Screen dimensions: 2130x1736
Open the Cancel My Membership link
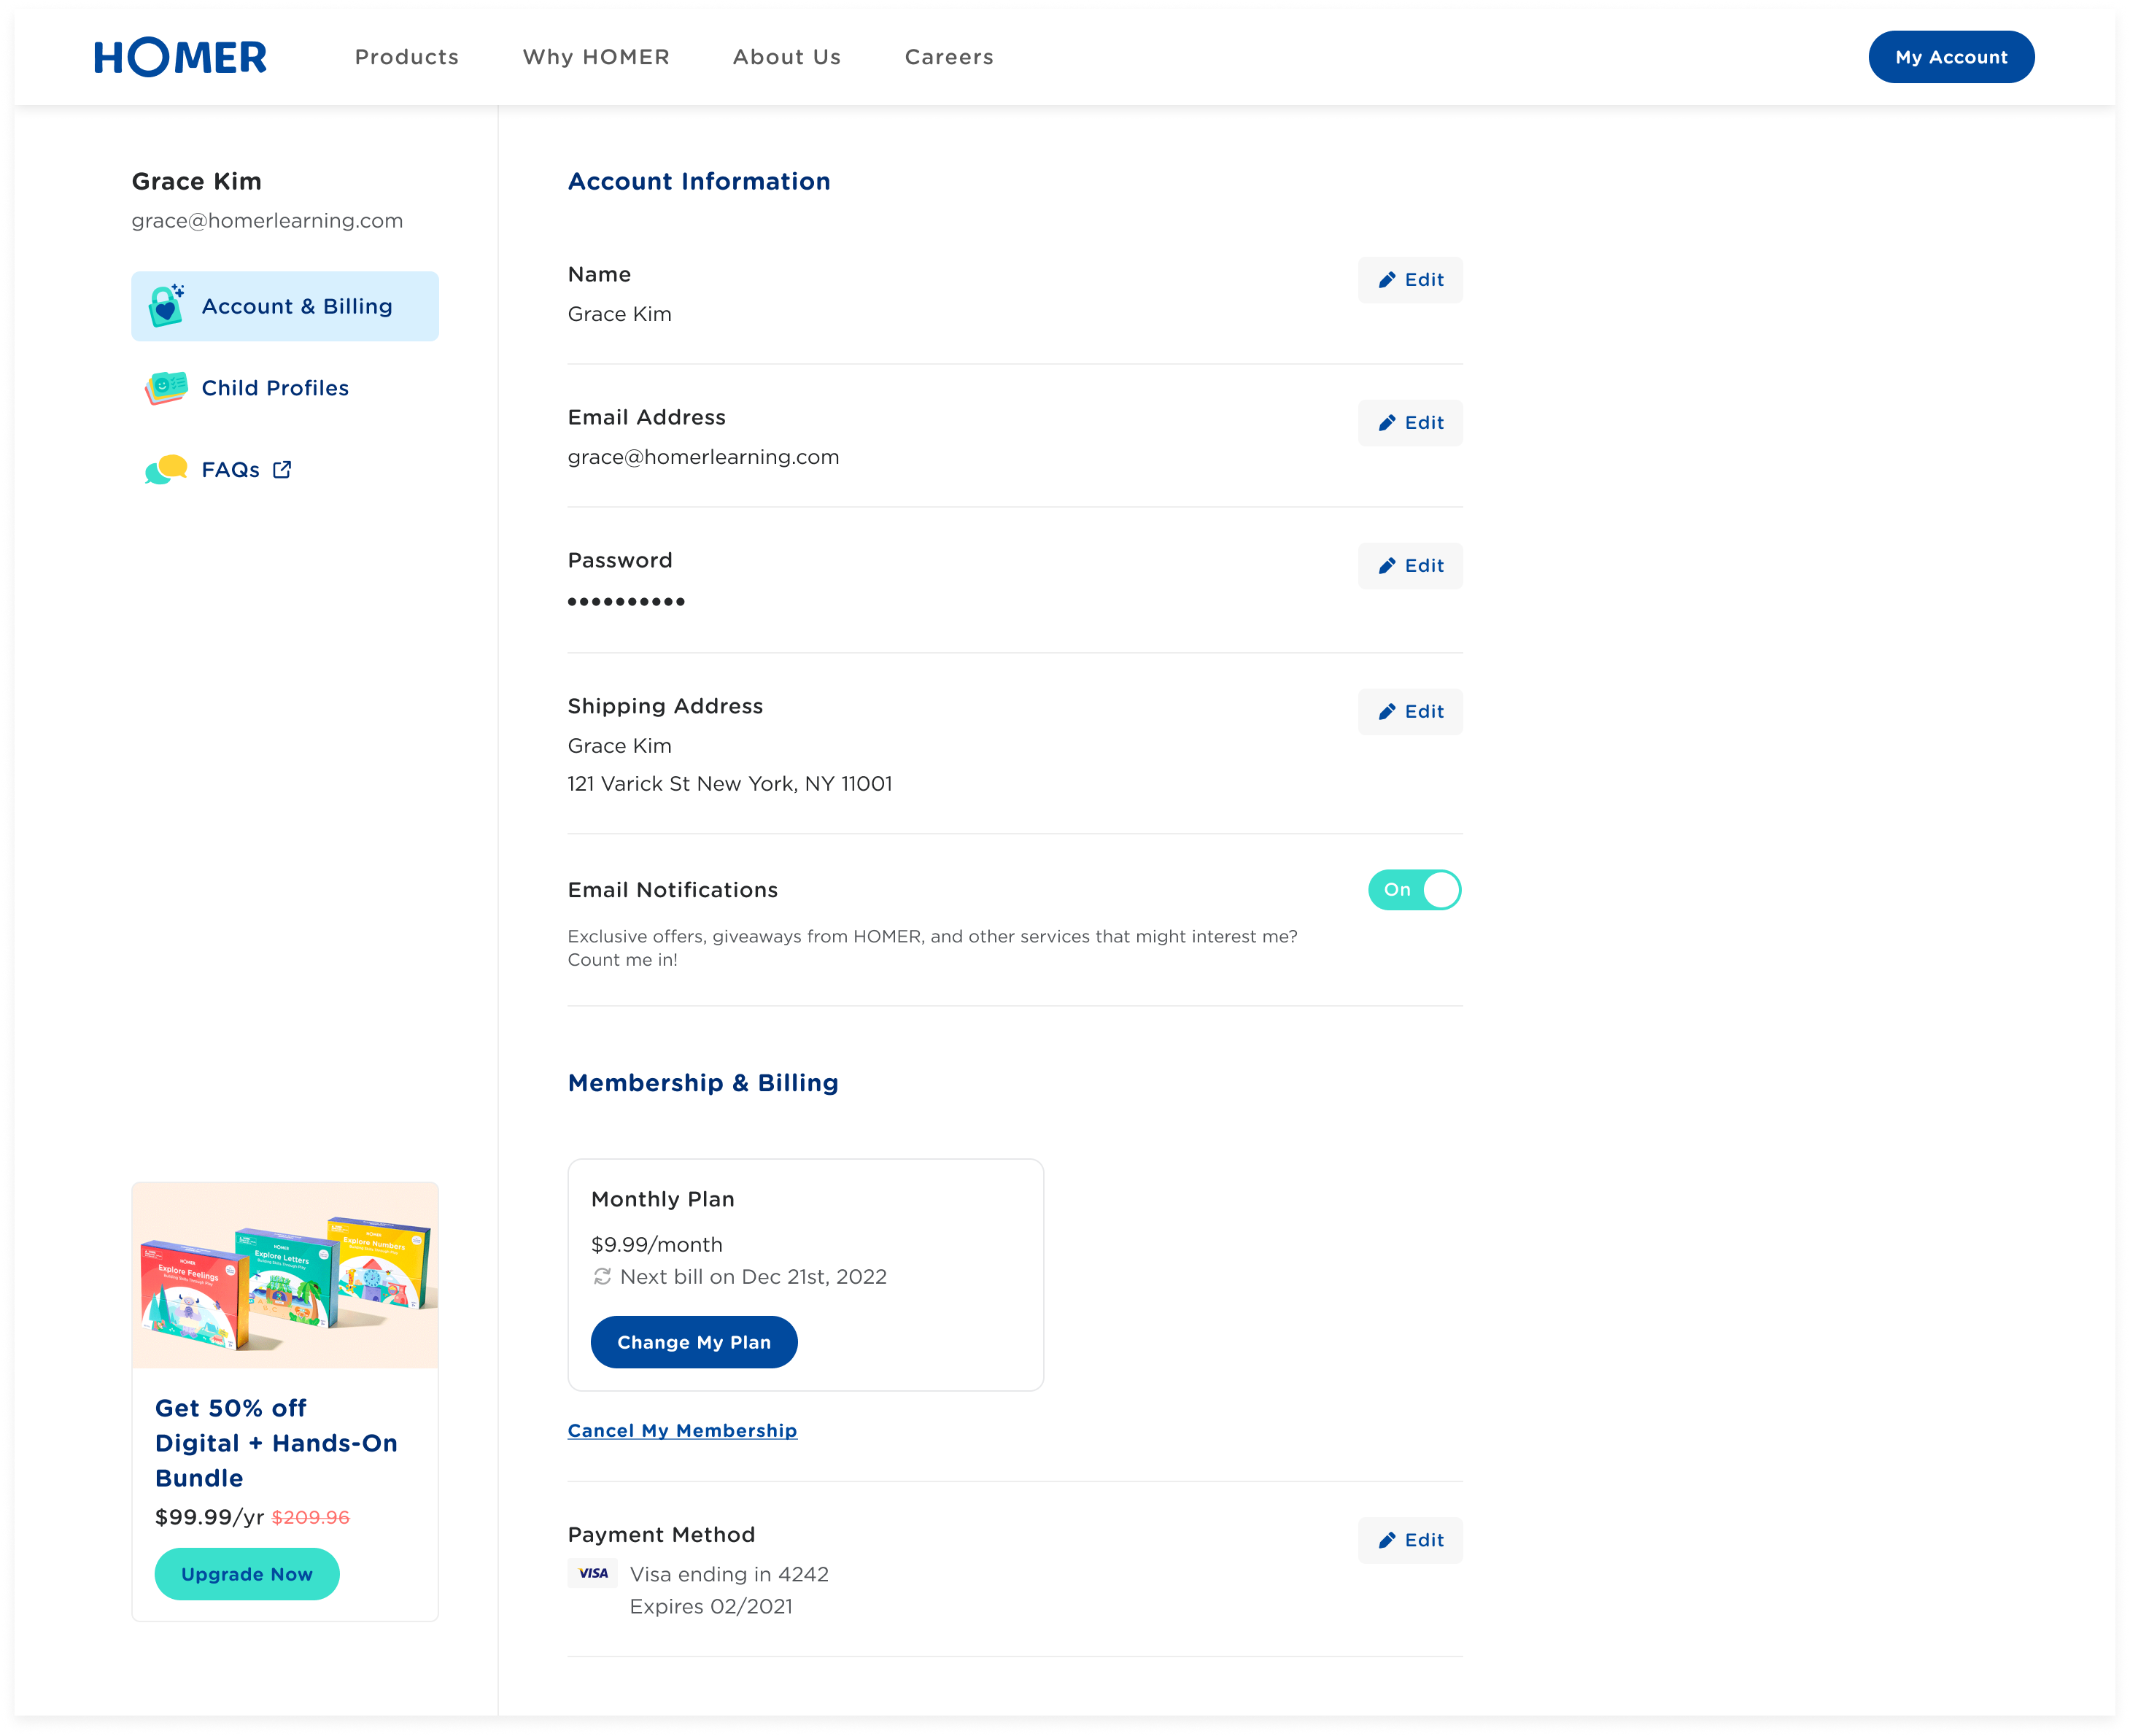point(682,1430)
